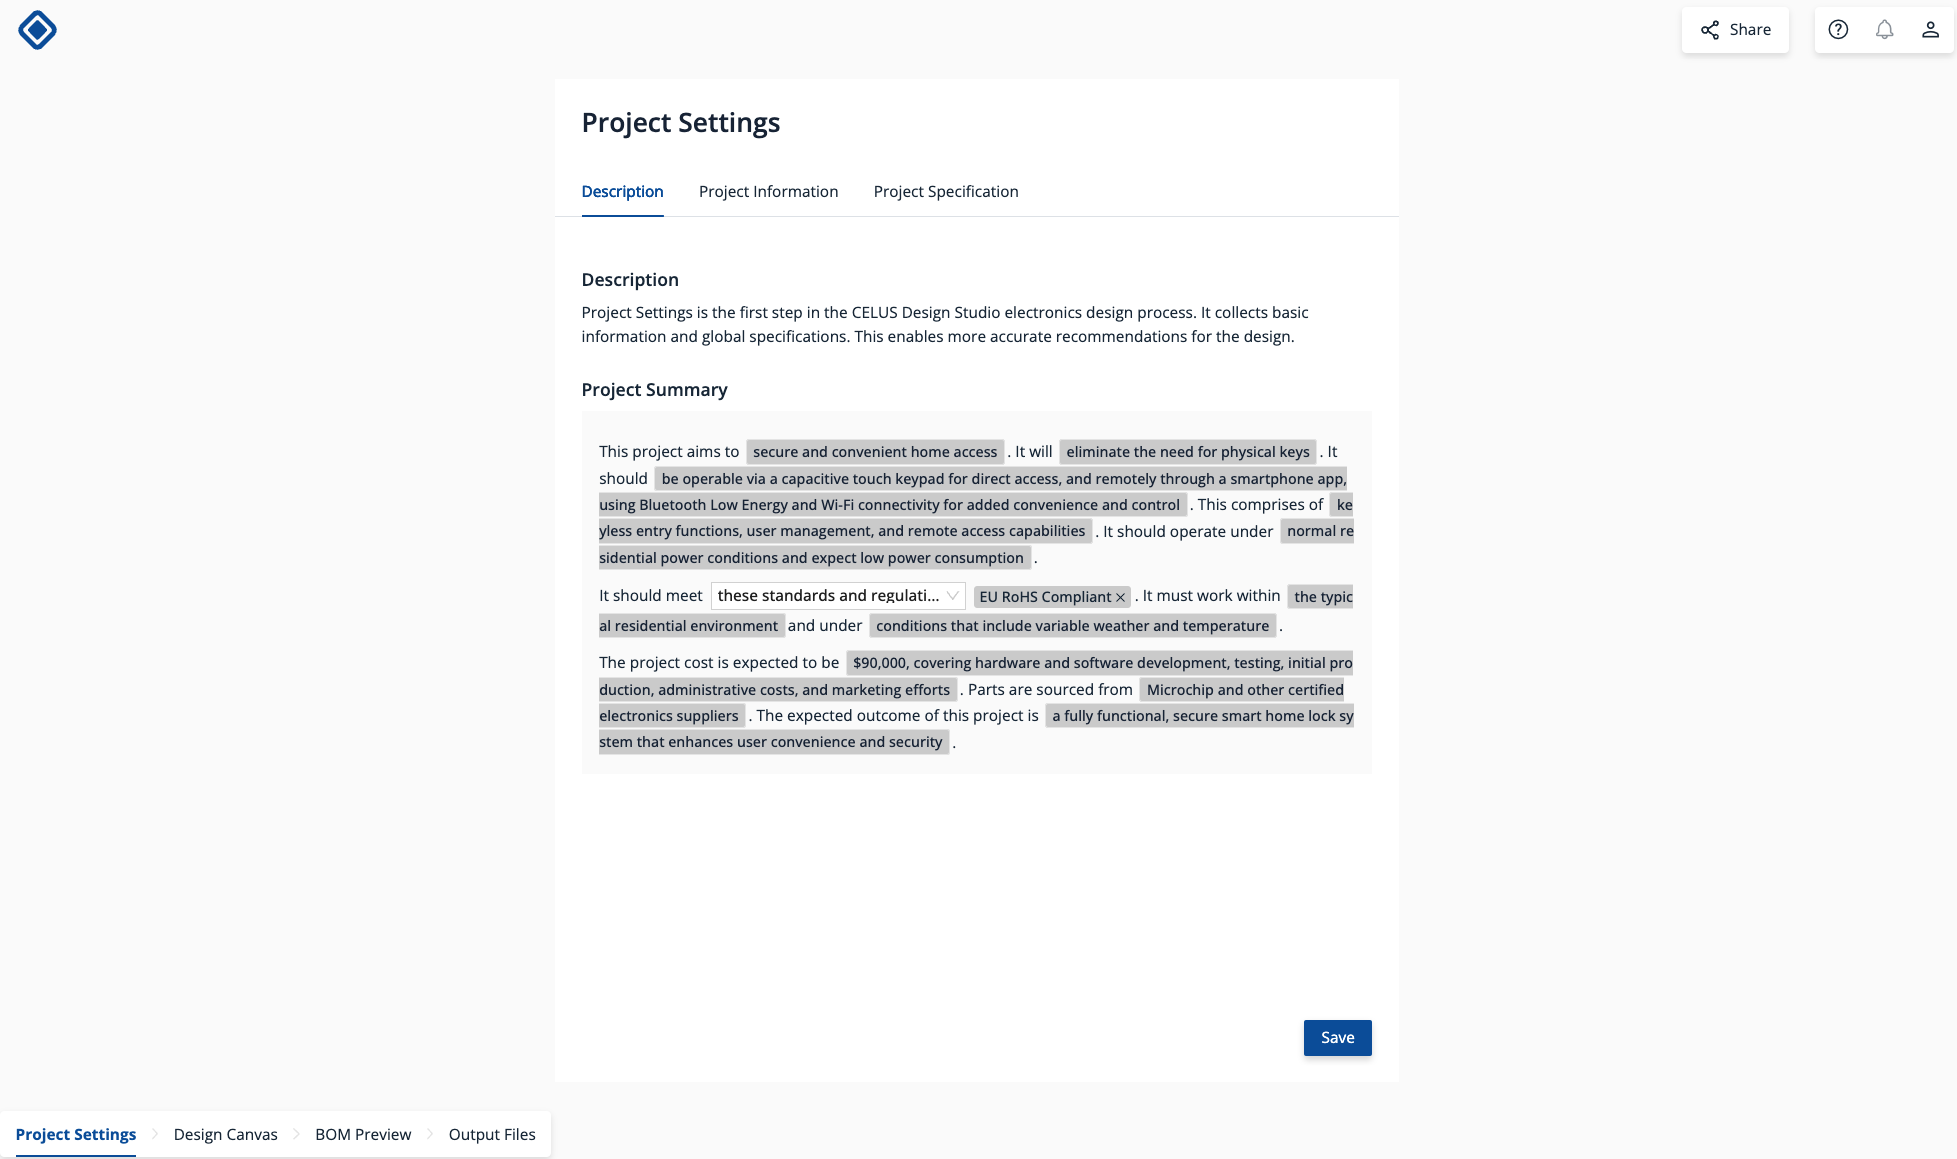Click the Description tab
Viewport: 1957px width, 1159px height.
point(622,192)
